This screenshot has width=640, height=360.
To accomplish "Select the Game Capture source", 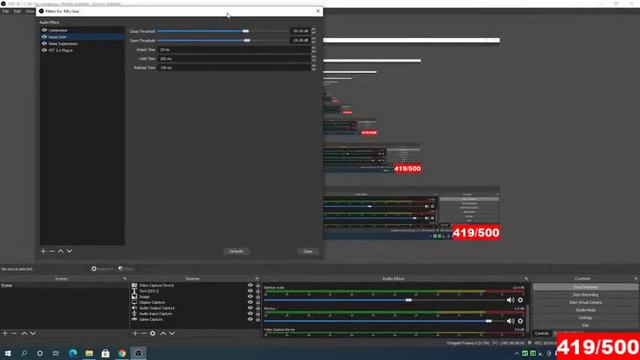I will point(151,320).
